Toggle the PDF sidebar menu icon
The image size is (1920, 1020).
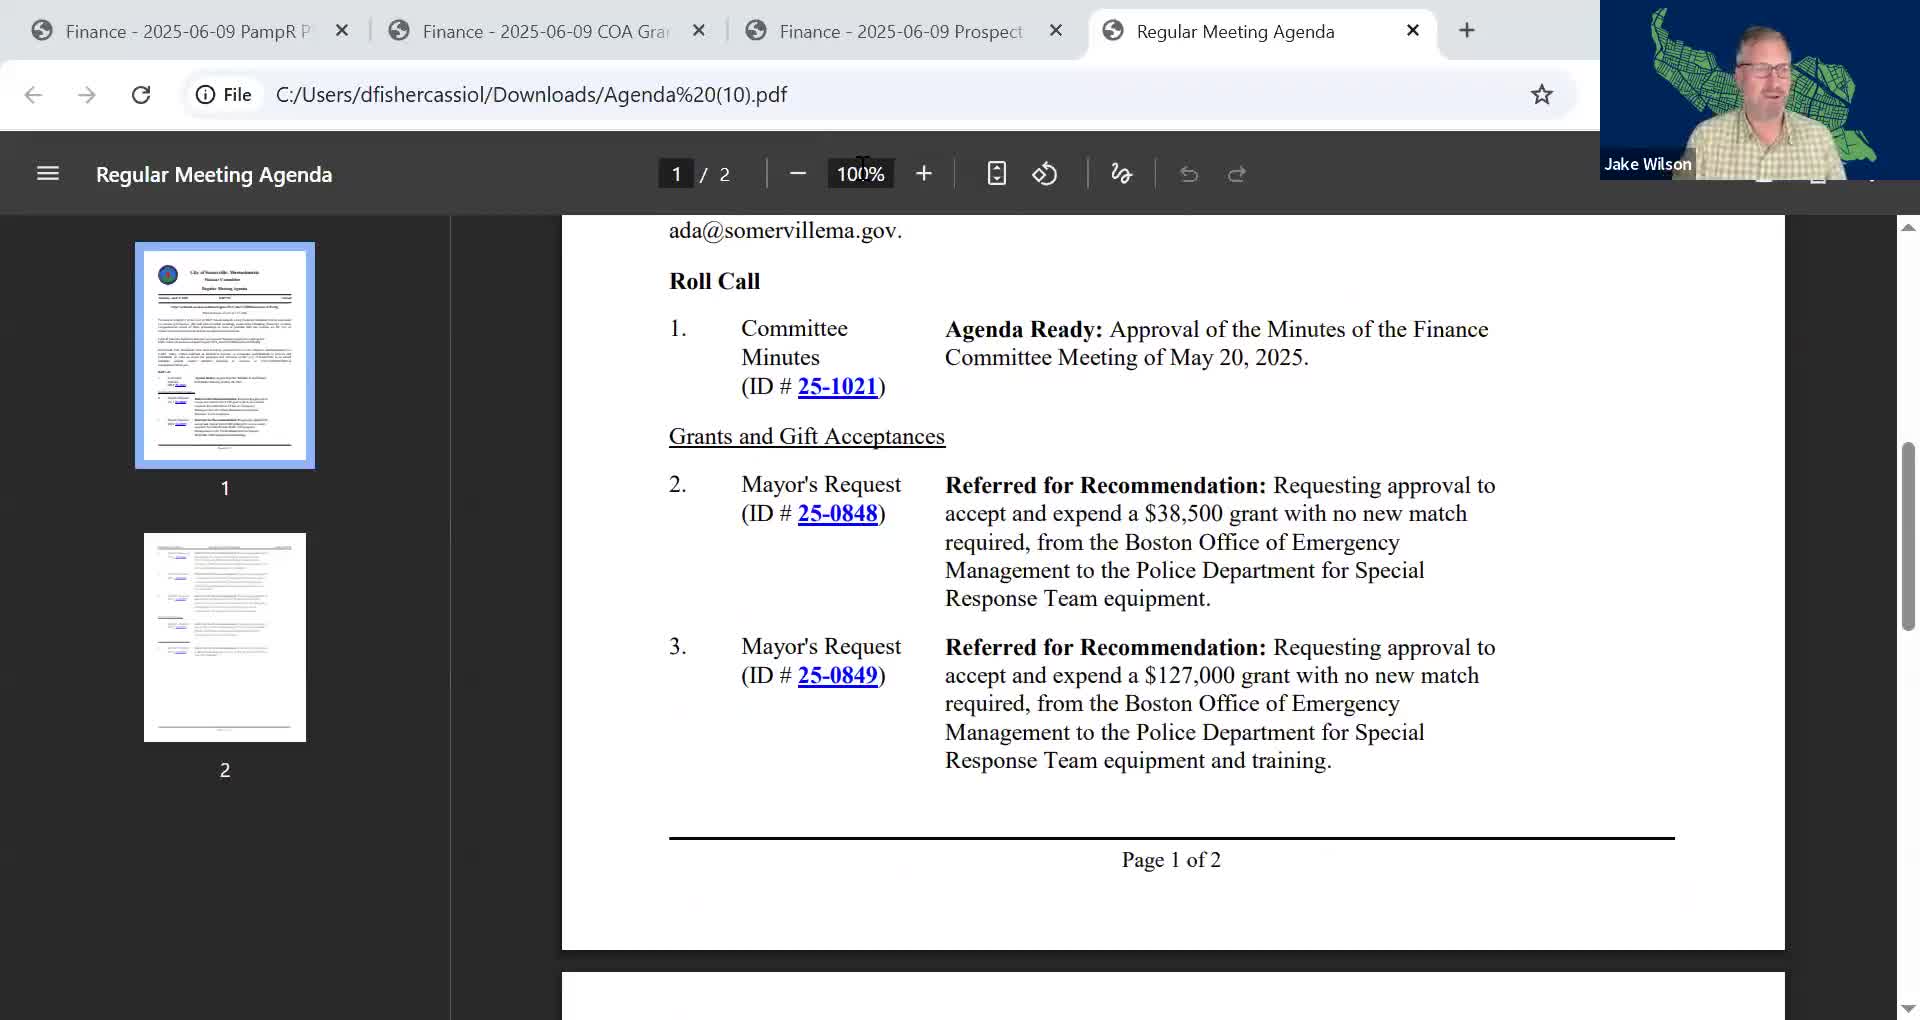(x=48, y=174)
